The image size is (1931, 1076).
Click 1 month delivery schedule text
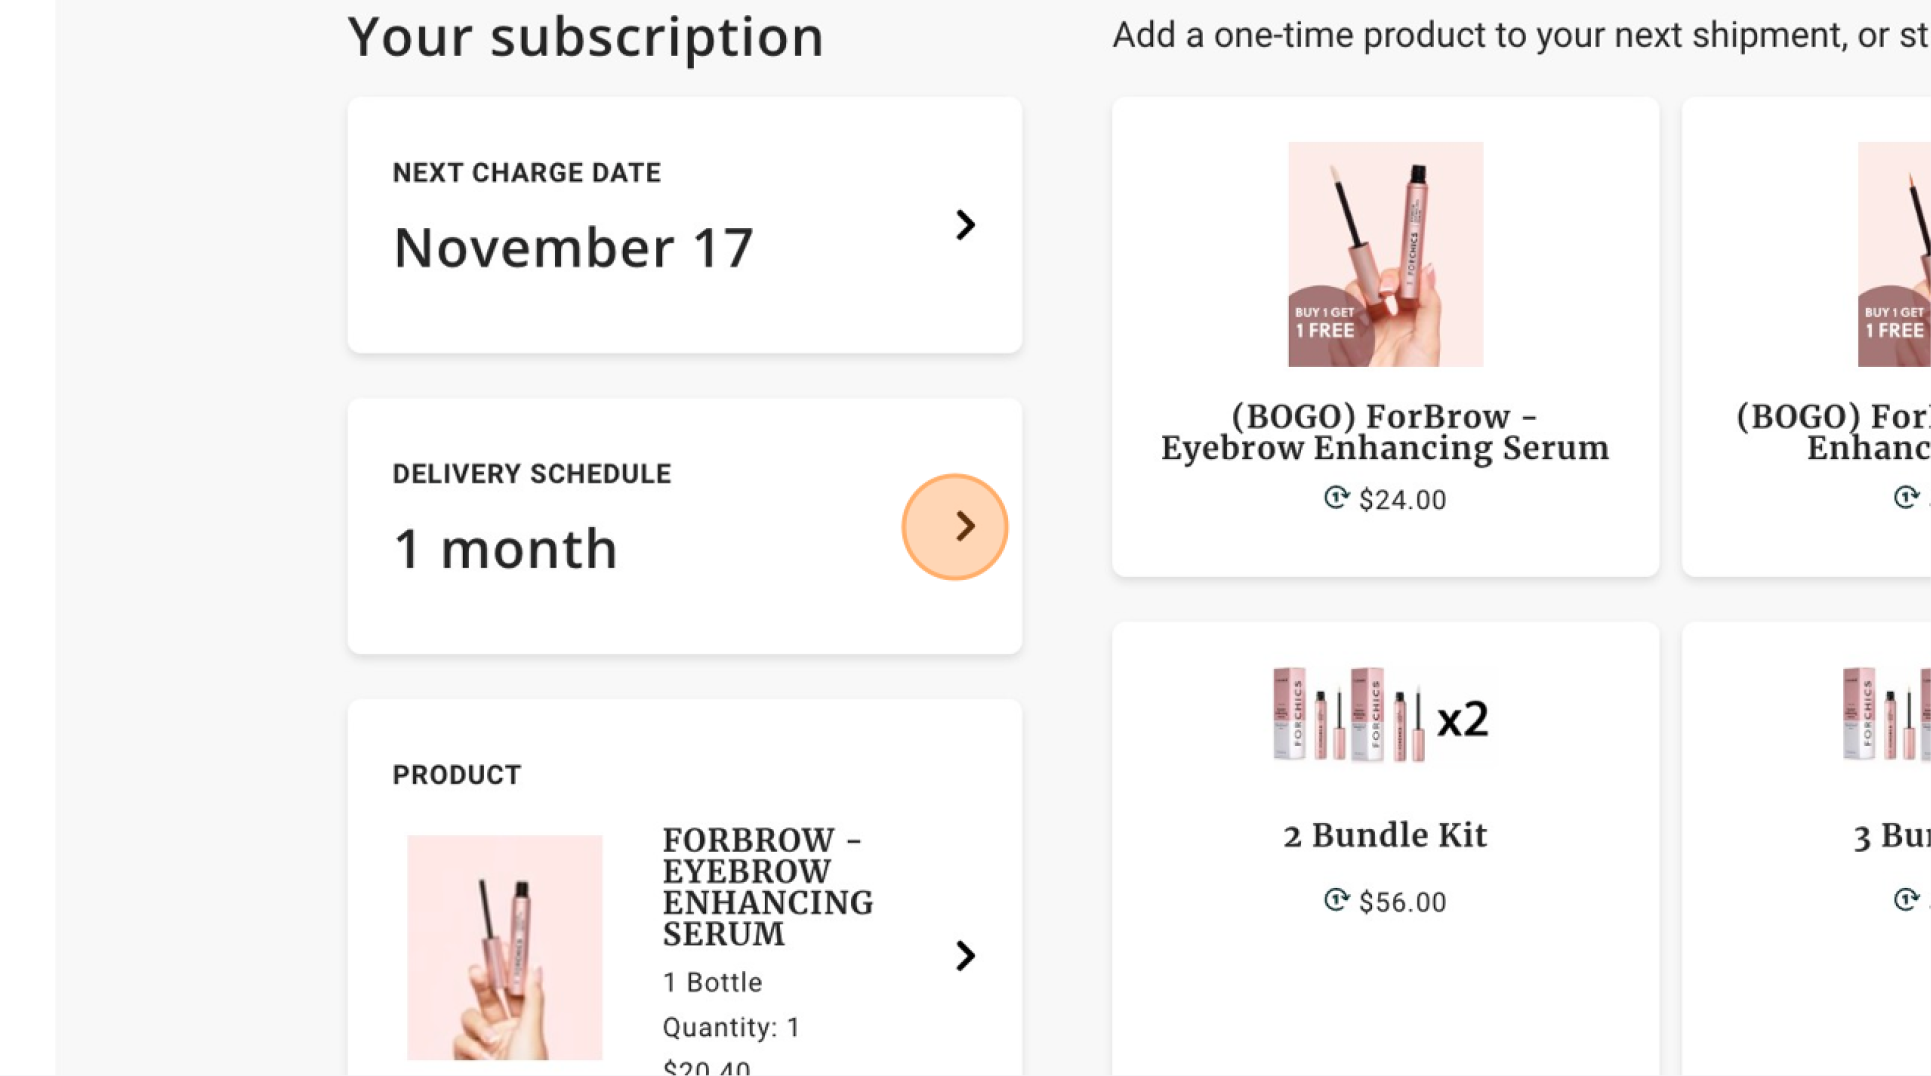pyautogui.click(x=505, y=549)
